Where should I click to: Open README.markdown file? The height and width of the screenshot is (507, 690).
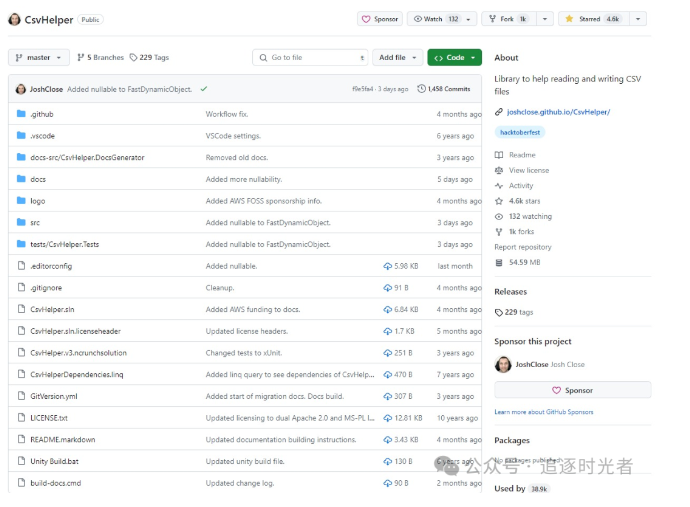coord(62,439)
